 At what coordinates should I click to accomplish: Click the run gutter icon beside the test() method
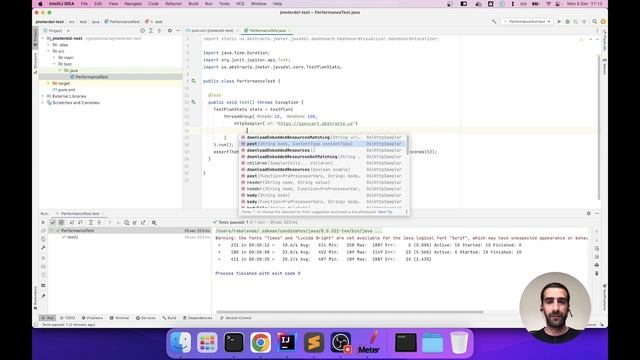(193, 102)
